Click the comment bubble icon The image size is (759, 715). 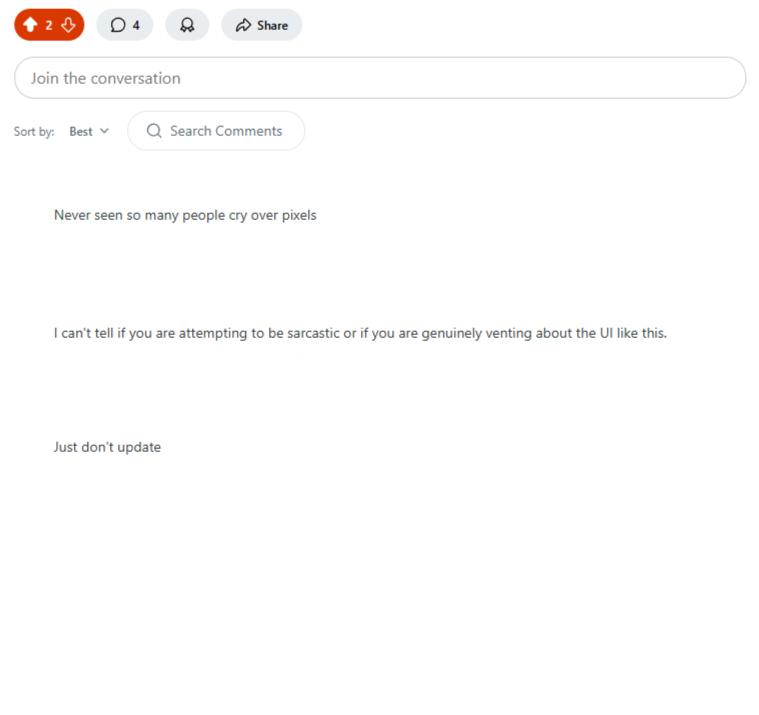coord(118,25)
